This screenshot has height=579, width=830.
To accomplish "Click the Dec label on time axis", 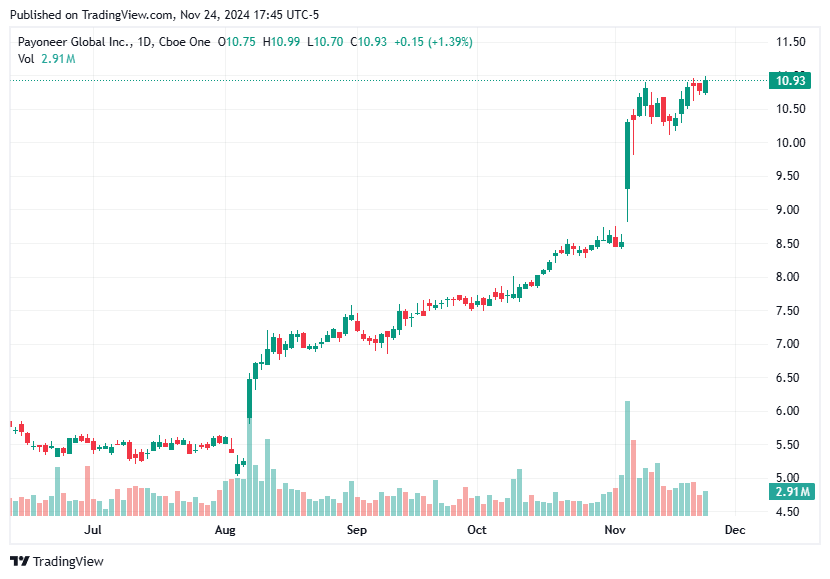I will point(735,530).
